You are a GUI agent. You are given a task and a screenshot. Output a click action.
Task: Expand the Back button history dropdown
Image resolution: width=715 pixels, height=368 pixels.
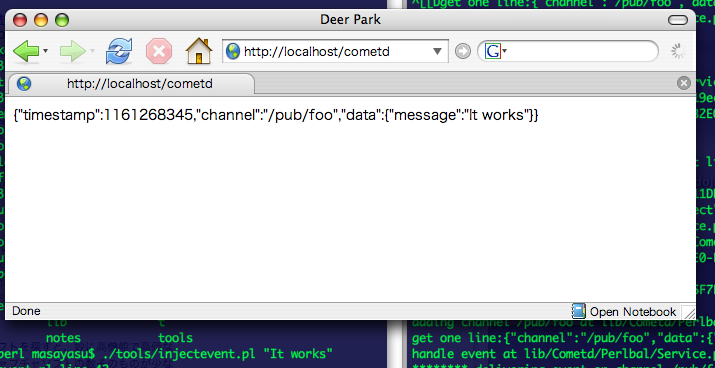(46, 51)
